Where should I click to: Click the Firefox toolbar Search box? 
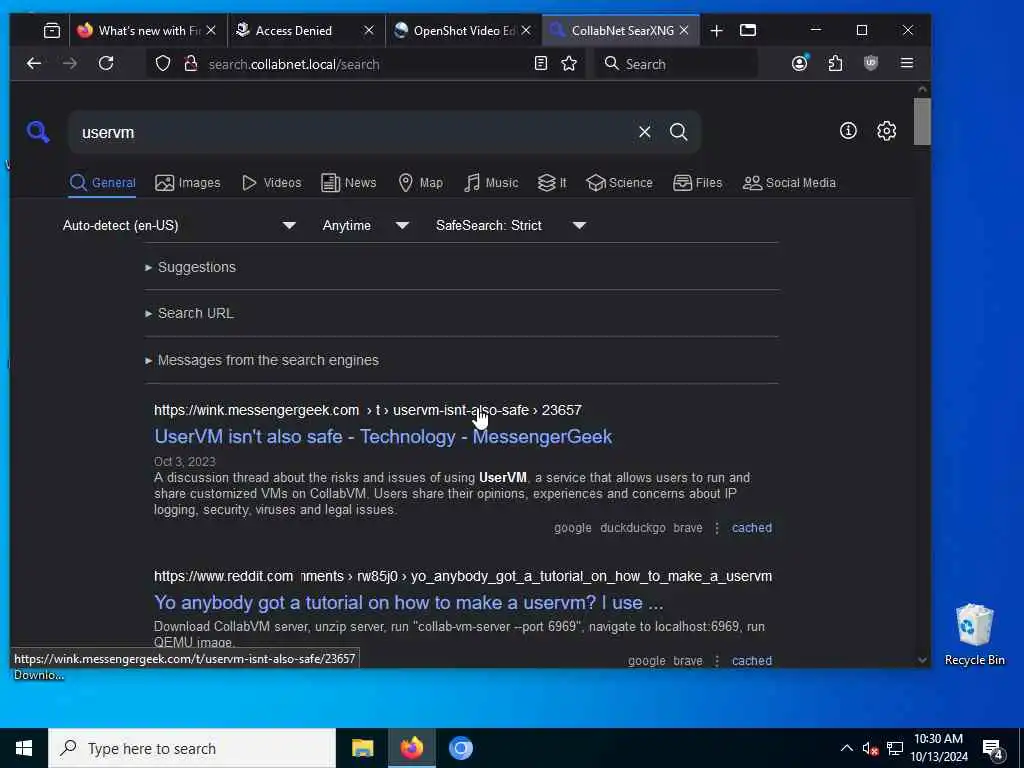[x=676, y=63]
